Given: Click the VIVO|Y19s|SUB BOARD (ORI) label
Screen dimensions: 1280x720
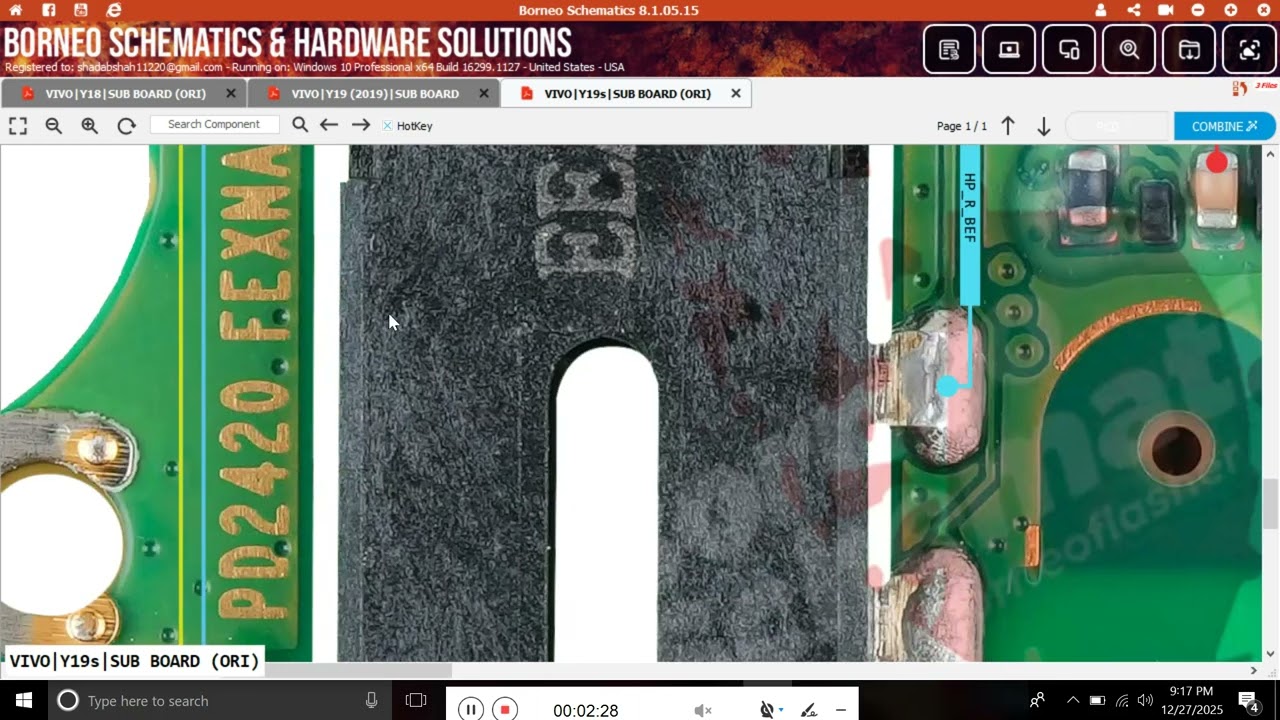Looking at the screenshot, I should (134, 660).
